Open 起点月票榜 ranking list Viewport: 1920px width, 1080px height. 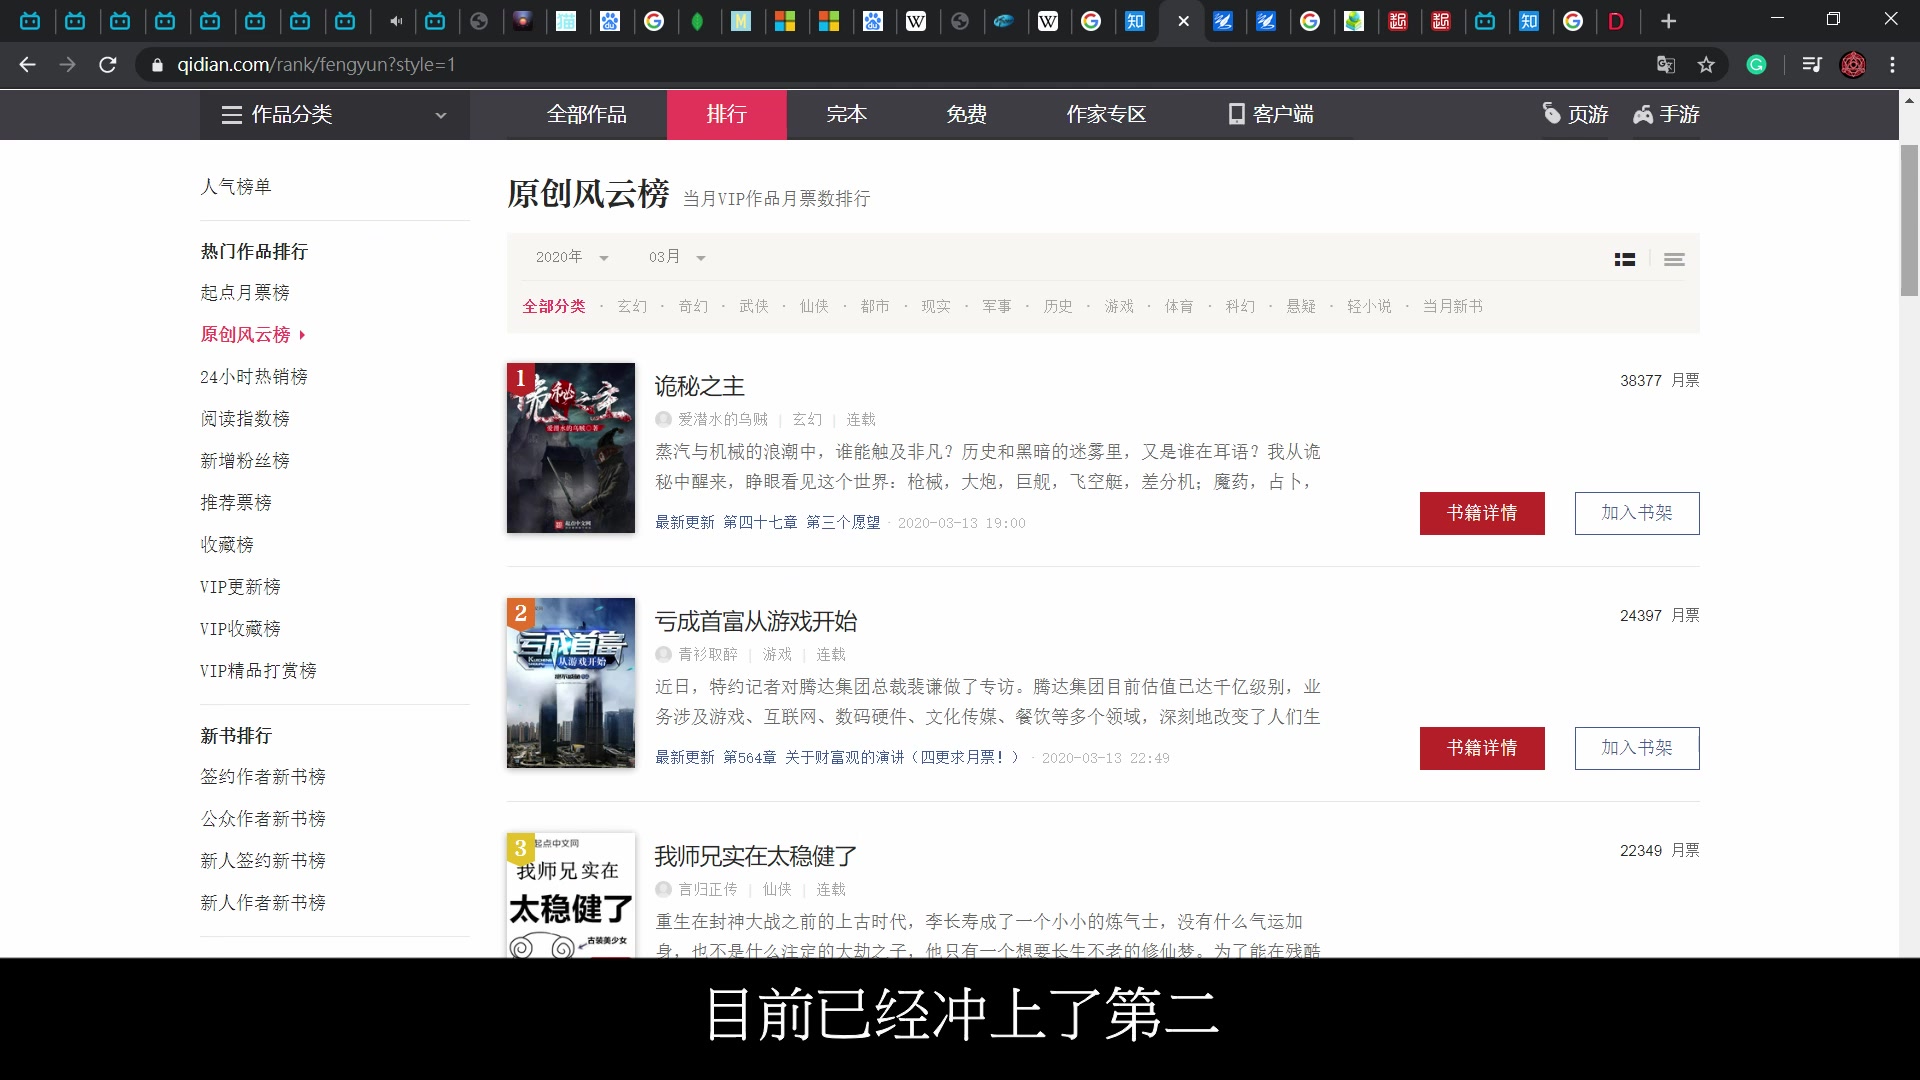[x=245, y=293]
